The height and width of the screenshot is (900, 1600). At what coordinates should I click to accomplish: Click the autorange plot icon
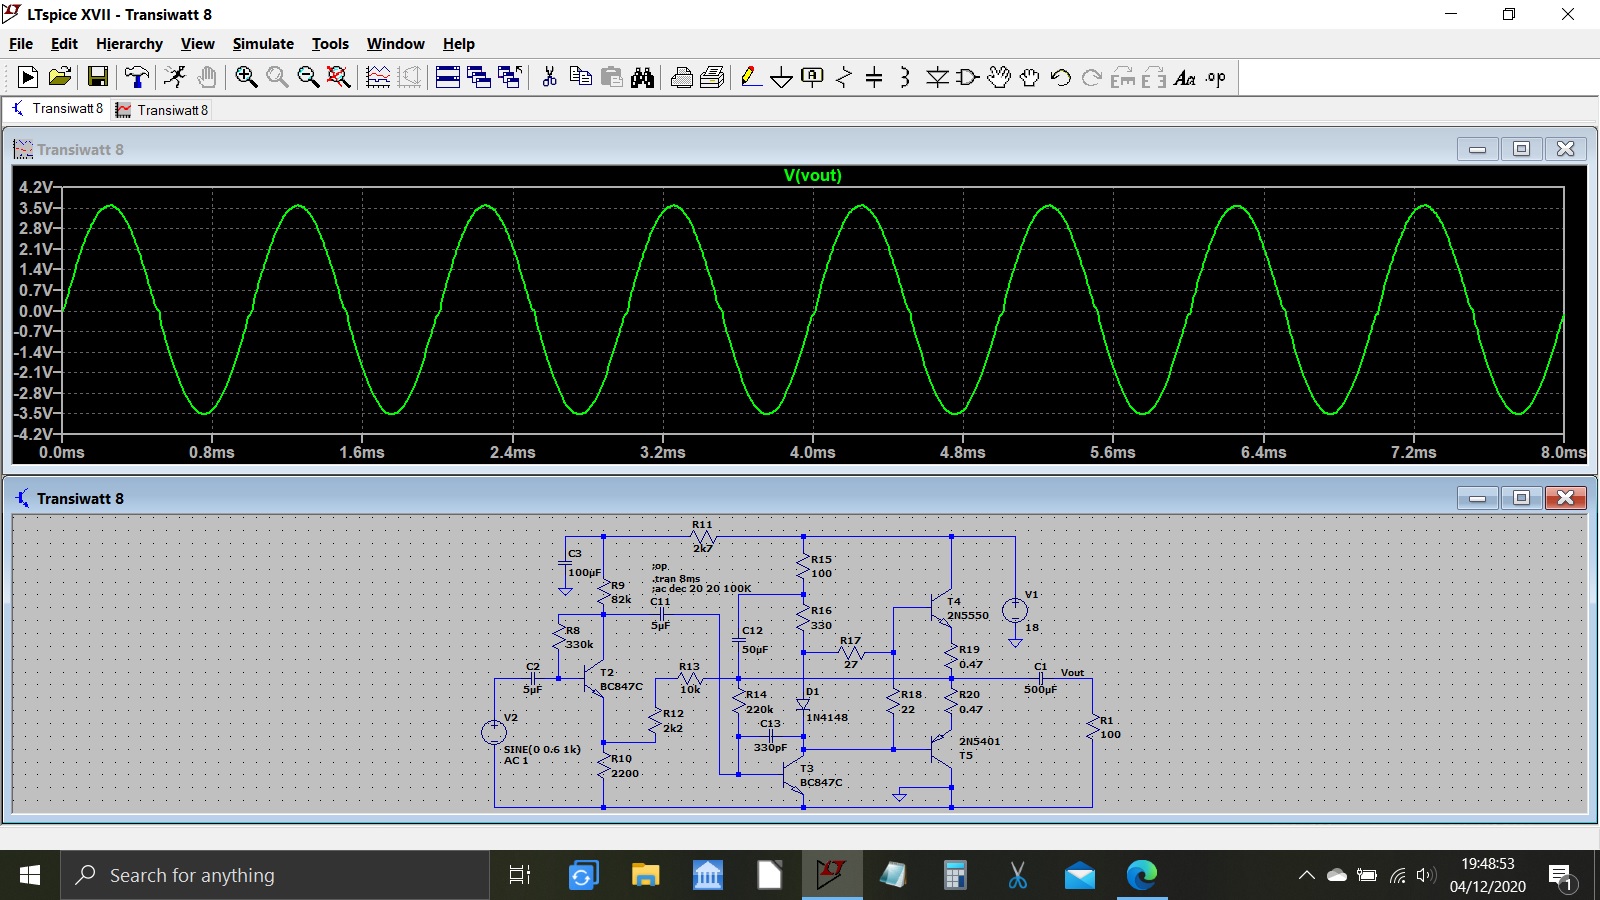(378, 77)
